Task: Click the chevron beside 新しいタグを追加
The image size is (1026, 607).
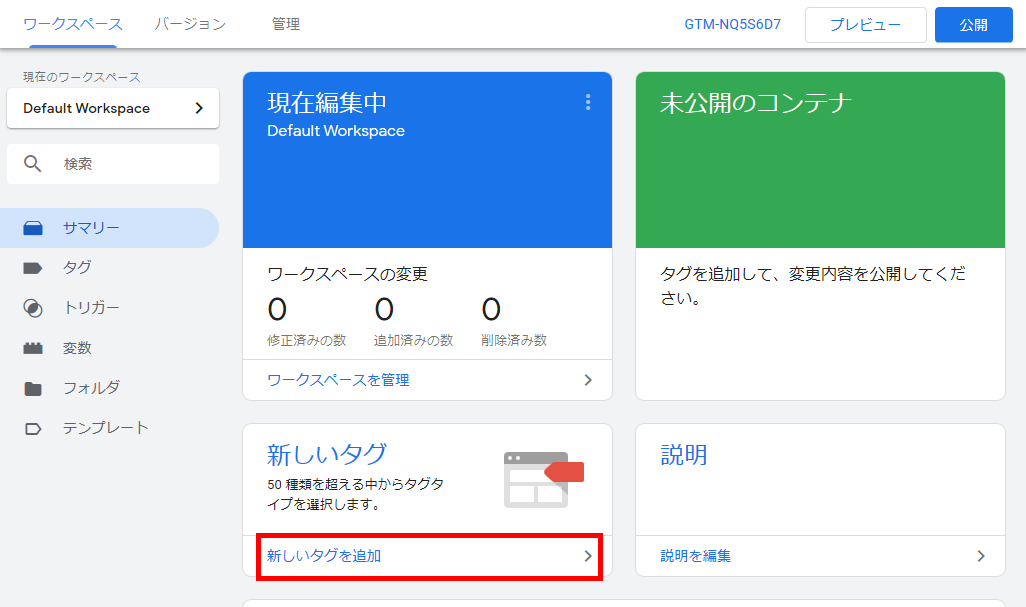Action: [588, 556]
